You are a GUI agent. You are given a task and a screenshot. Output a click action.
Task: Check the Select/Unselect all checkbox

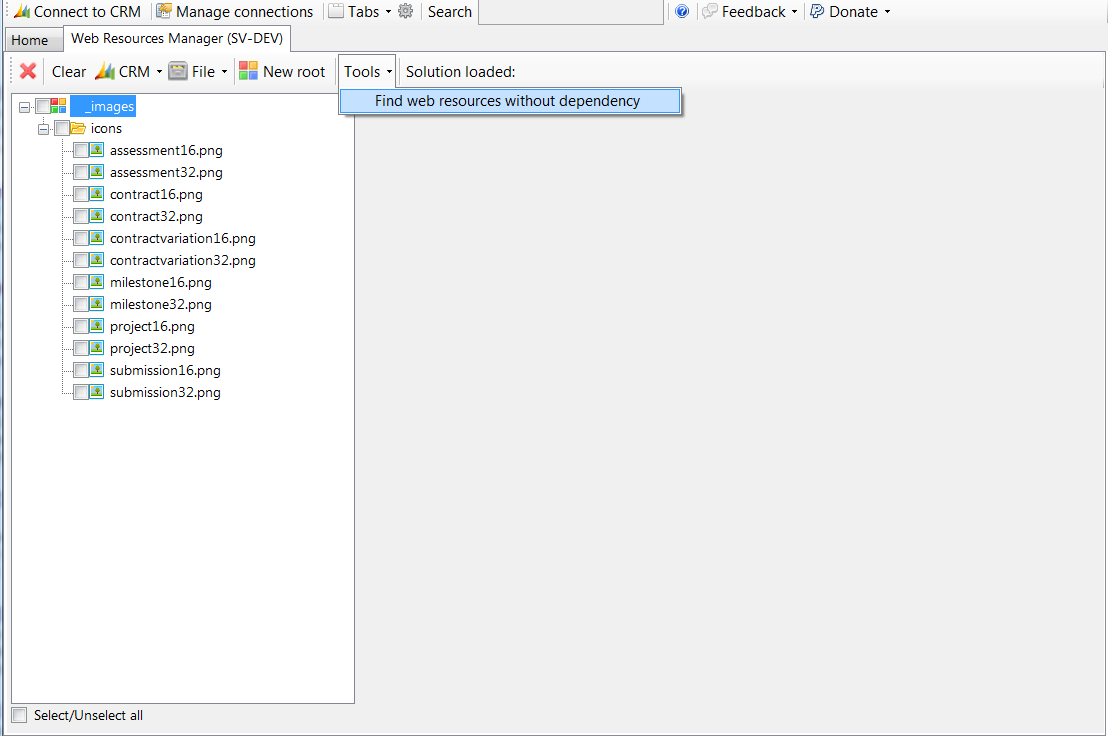point(19,715)
